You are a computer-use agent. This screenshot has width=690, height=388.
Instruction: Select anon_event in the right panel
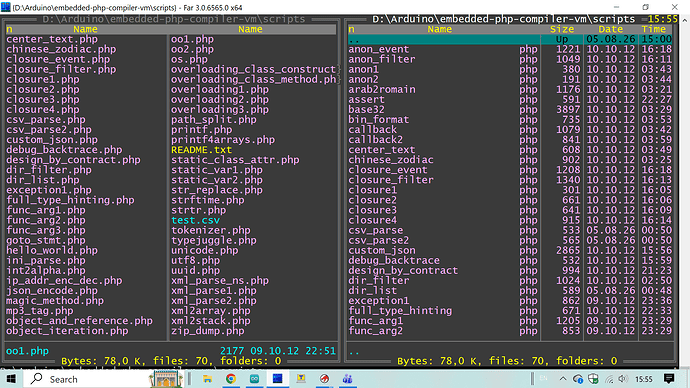(378, 49)
